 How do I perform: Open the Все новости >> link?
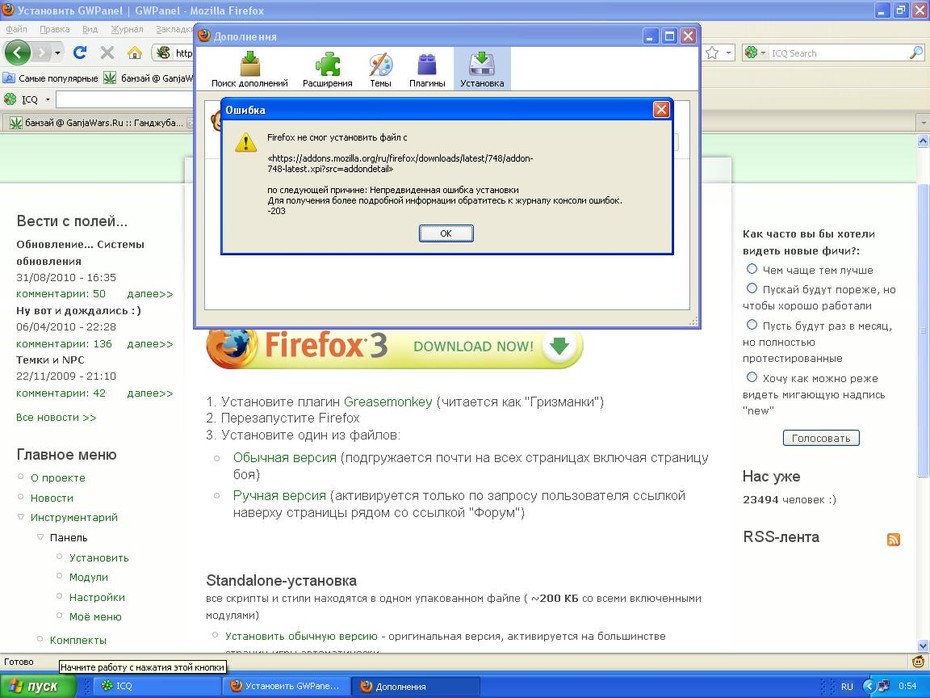point(56,417)
